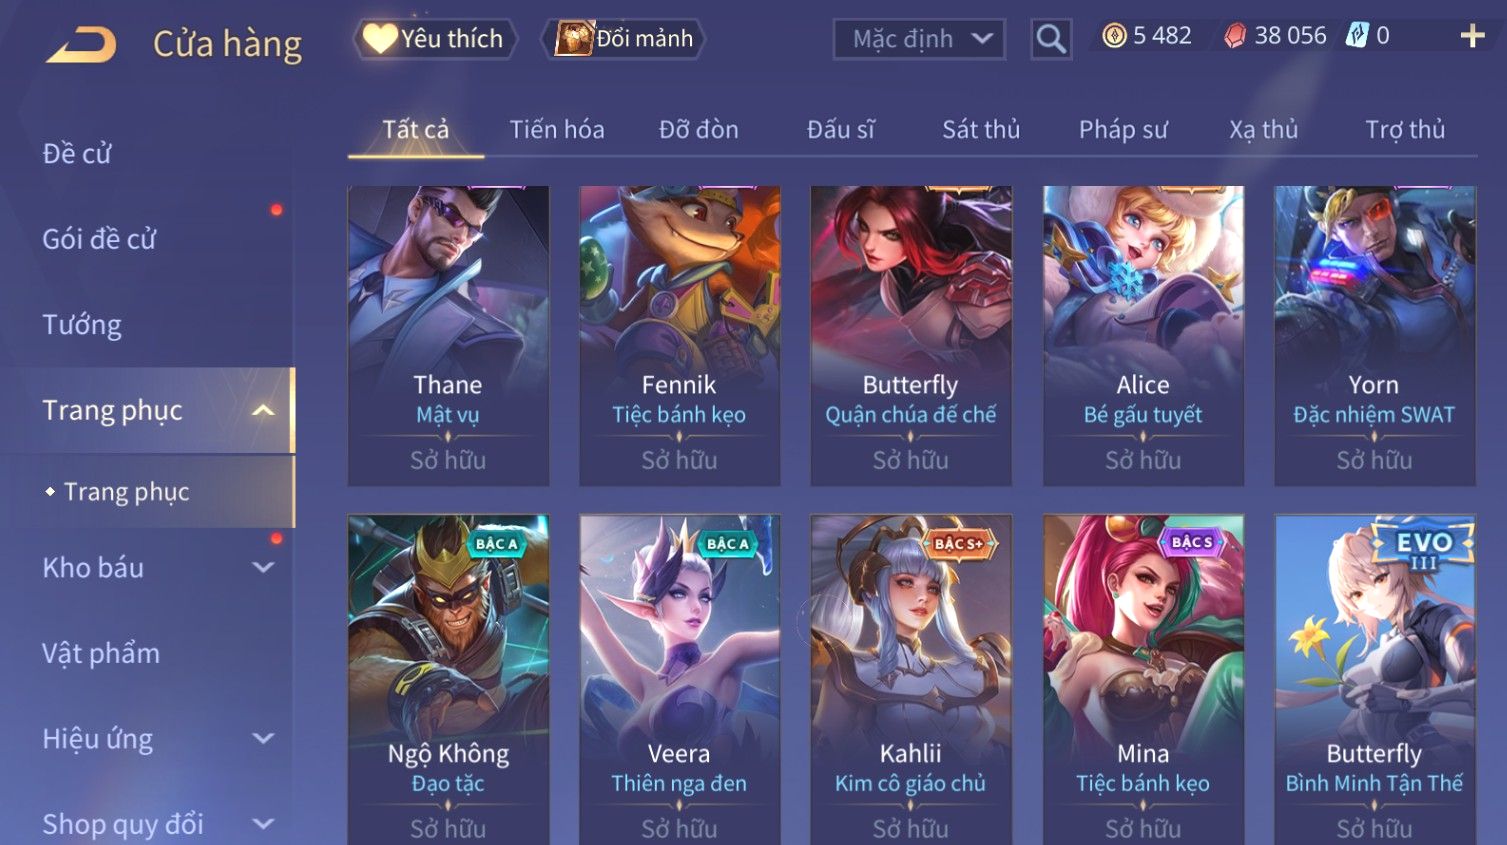Viewport: 1507px width, 845px height.
Task: Go back using the golden return arrow
Action: 82,44
